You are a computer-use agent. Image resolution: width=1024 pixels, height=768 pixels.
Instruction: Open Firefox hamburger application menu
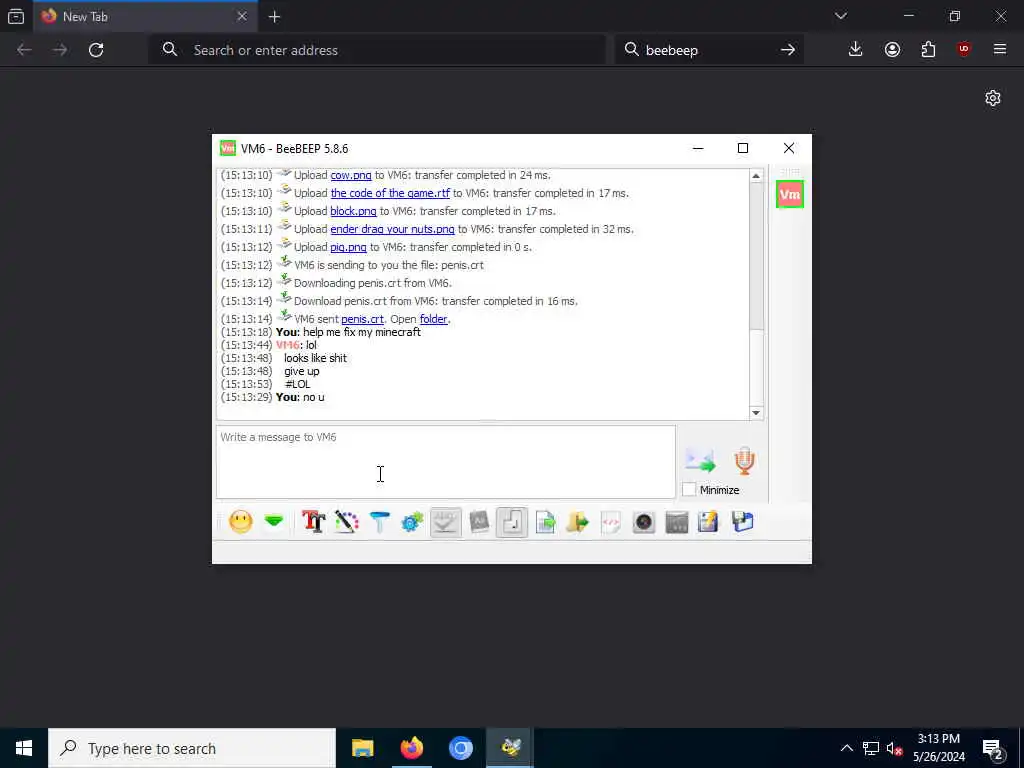pos(1000,50)
